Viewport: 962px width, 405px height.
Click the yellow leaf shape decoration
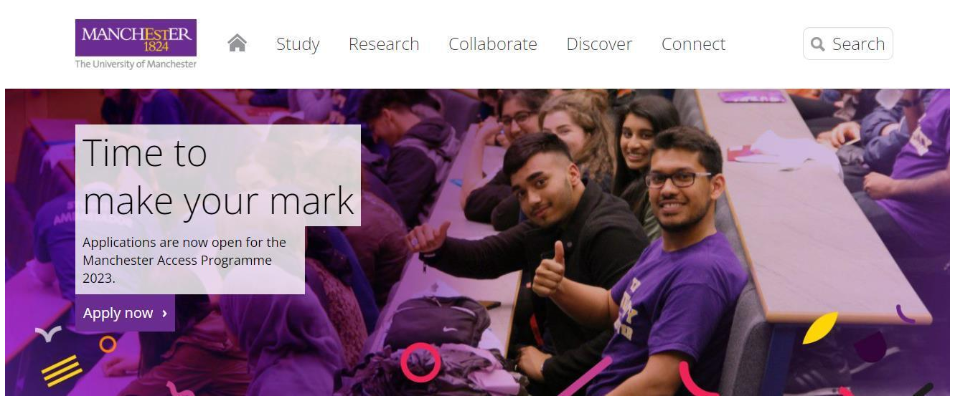click(820, 328)
